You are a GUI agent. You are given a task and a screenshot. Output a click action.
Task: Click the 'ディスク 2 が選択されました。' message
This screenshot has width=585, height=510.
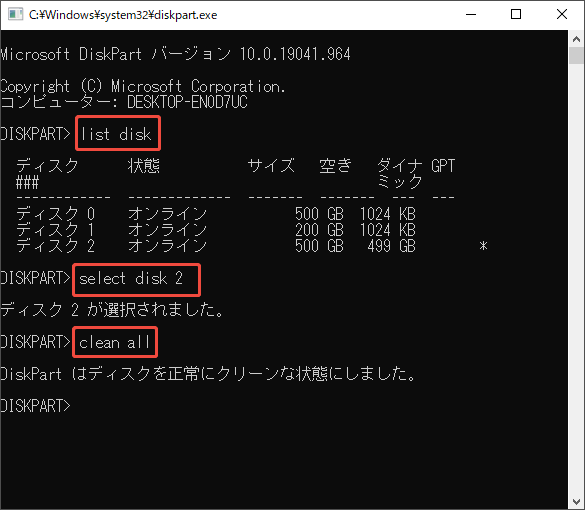tap(112, 310)
